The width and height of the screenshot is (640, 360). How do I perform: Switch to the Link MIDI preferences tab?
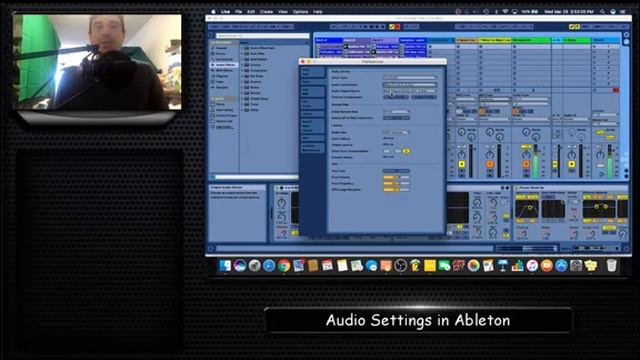point(313,91)
